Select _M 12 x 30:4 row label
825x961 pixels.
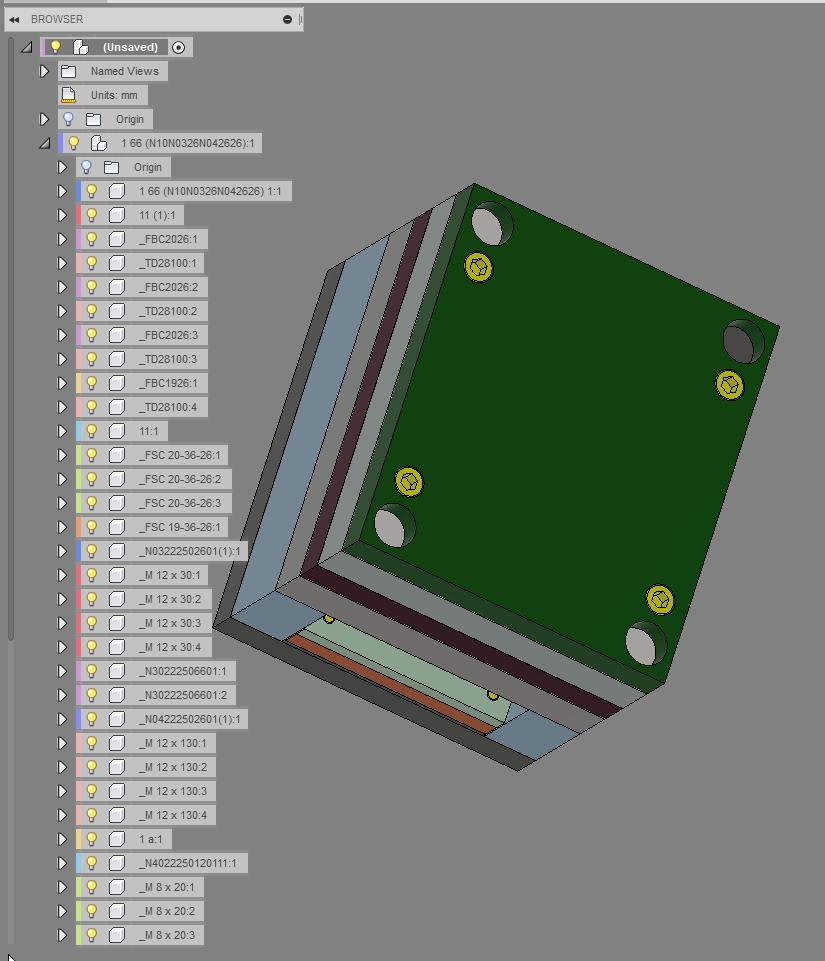coord(170,647)
